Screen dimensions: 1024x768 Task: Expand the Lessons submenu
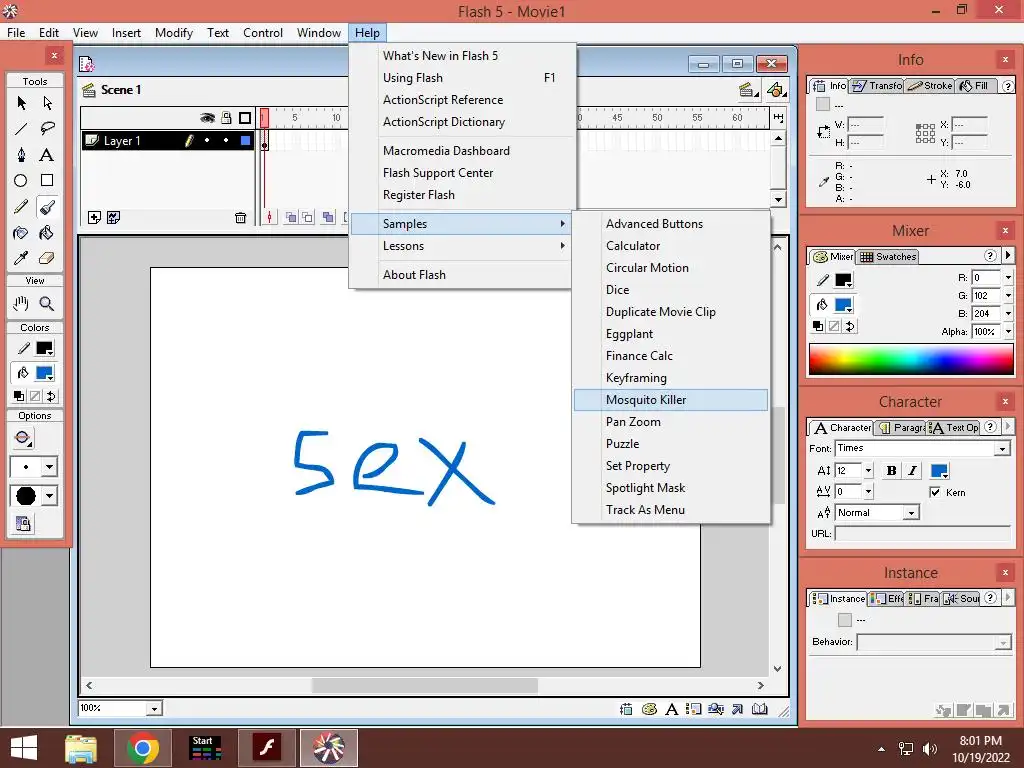[x=462, y=246]
